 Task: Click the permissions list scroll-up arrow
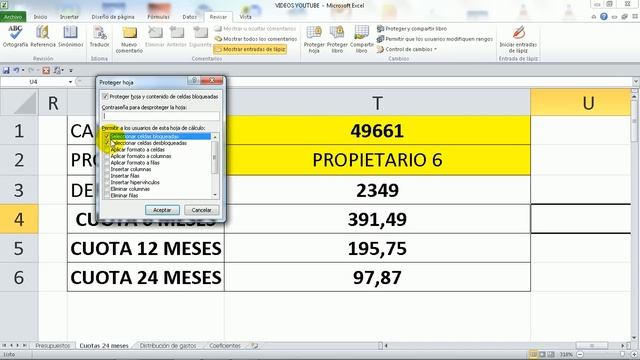215,137
